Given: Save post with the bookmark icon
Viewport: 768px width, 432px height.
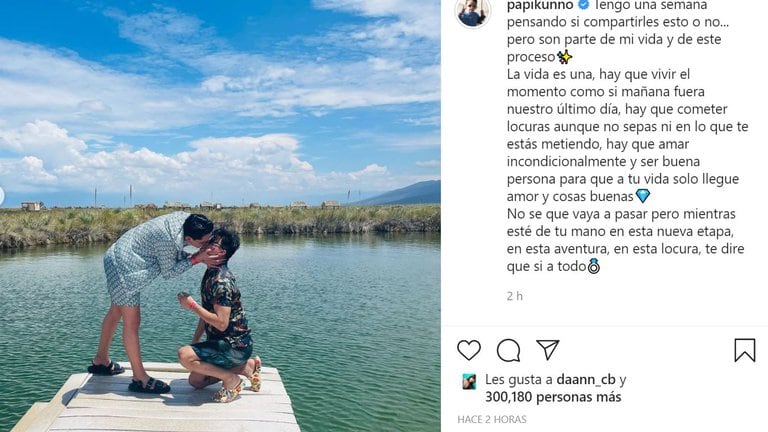Looking at the screenshot, I should tap(744, 350).
